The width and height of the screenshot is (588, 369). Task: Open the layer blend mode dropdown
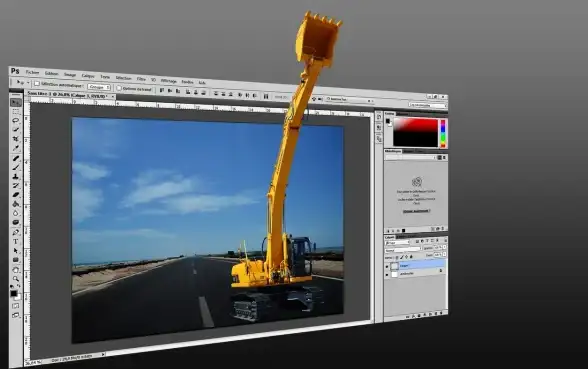point(403,250)
